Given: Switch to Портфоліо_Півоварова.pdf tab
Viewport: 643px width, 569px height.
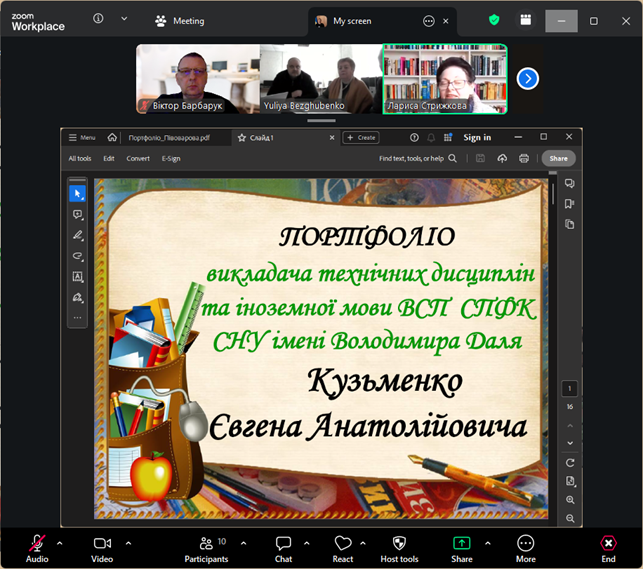Looking at the screenshot, I should (x=169, y=138).
